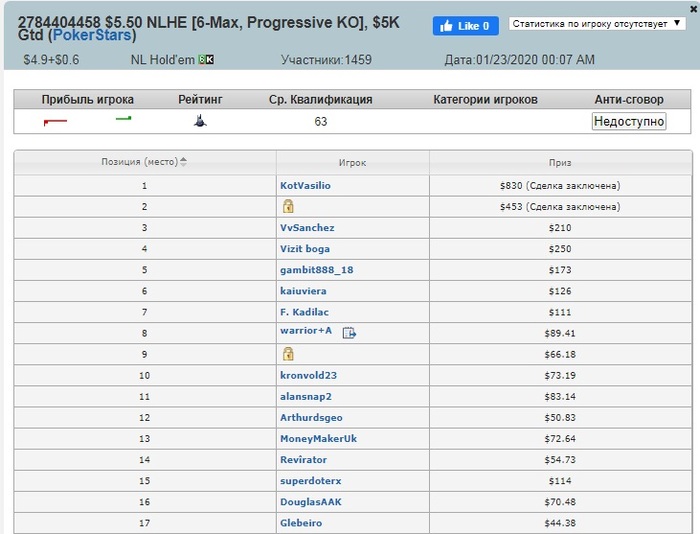This screenshot has height=534, width=700.
Task: Click the Рейтинг header
Action: coord(200,99)
